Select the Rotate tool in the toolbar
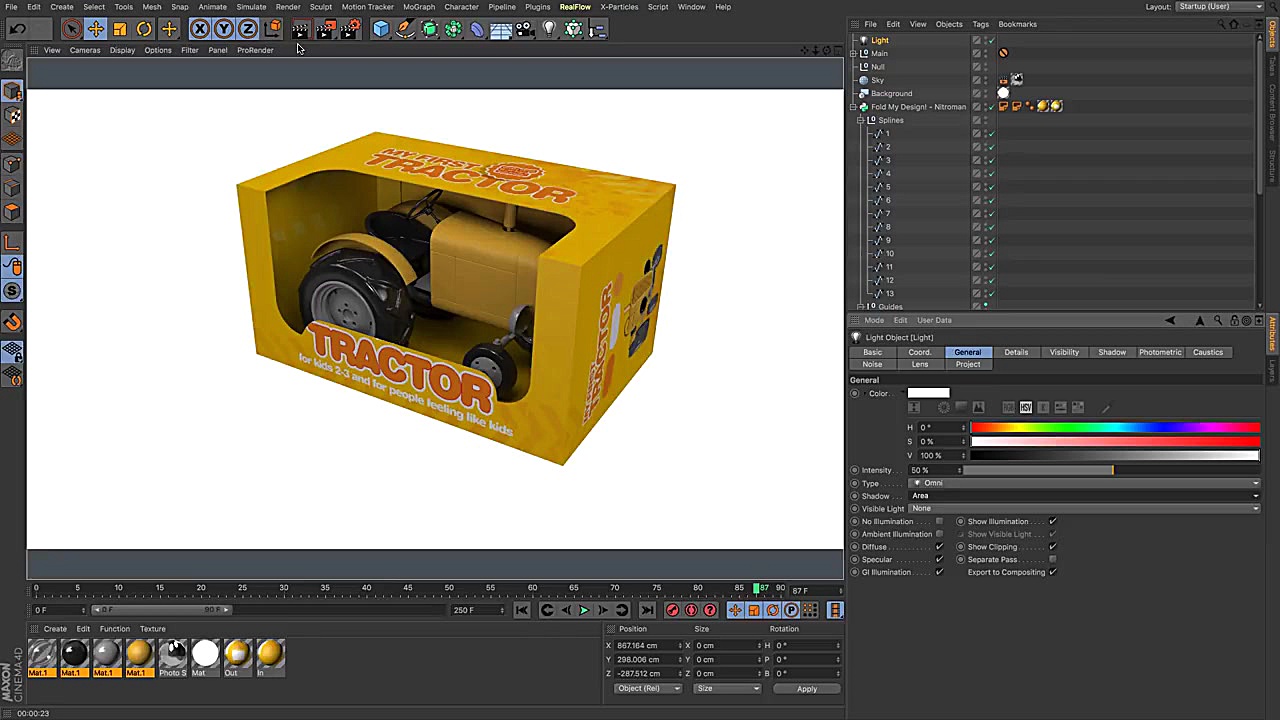 point(143,28)
